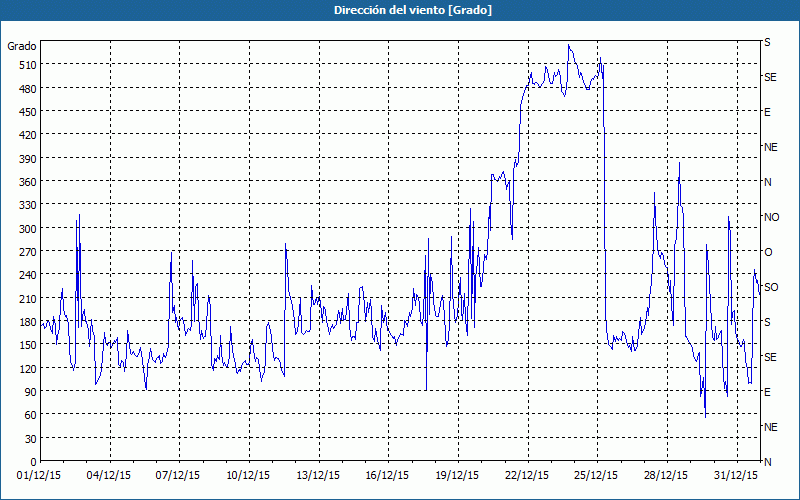Click the 480 y-axis value
This screenshot has height=500, width=800.
(28, 89)
